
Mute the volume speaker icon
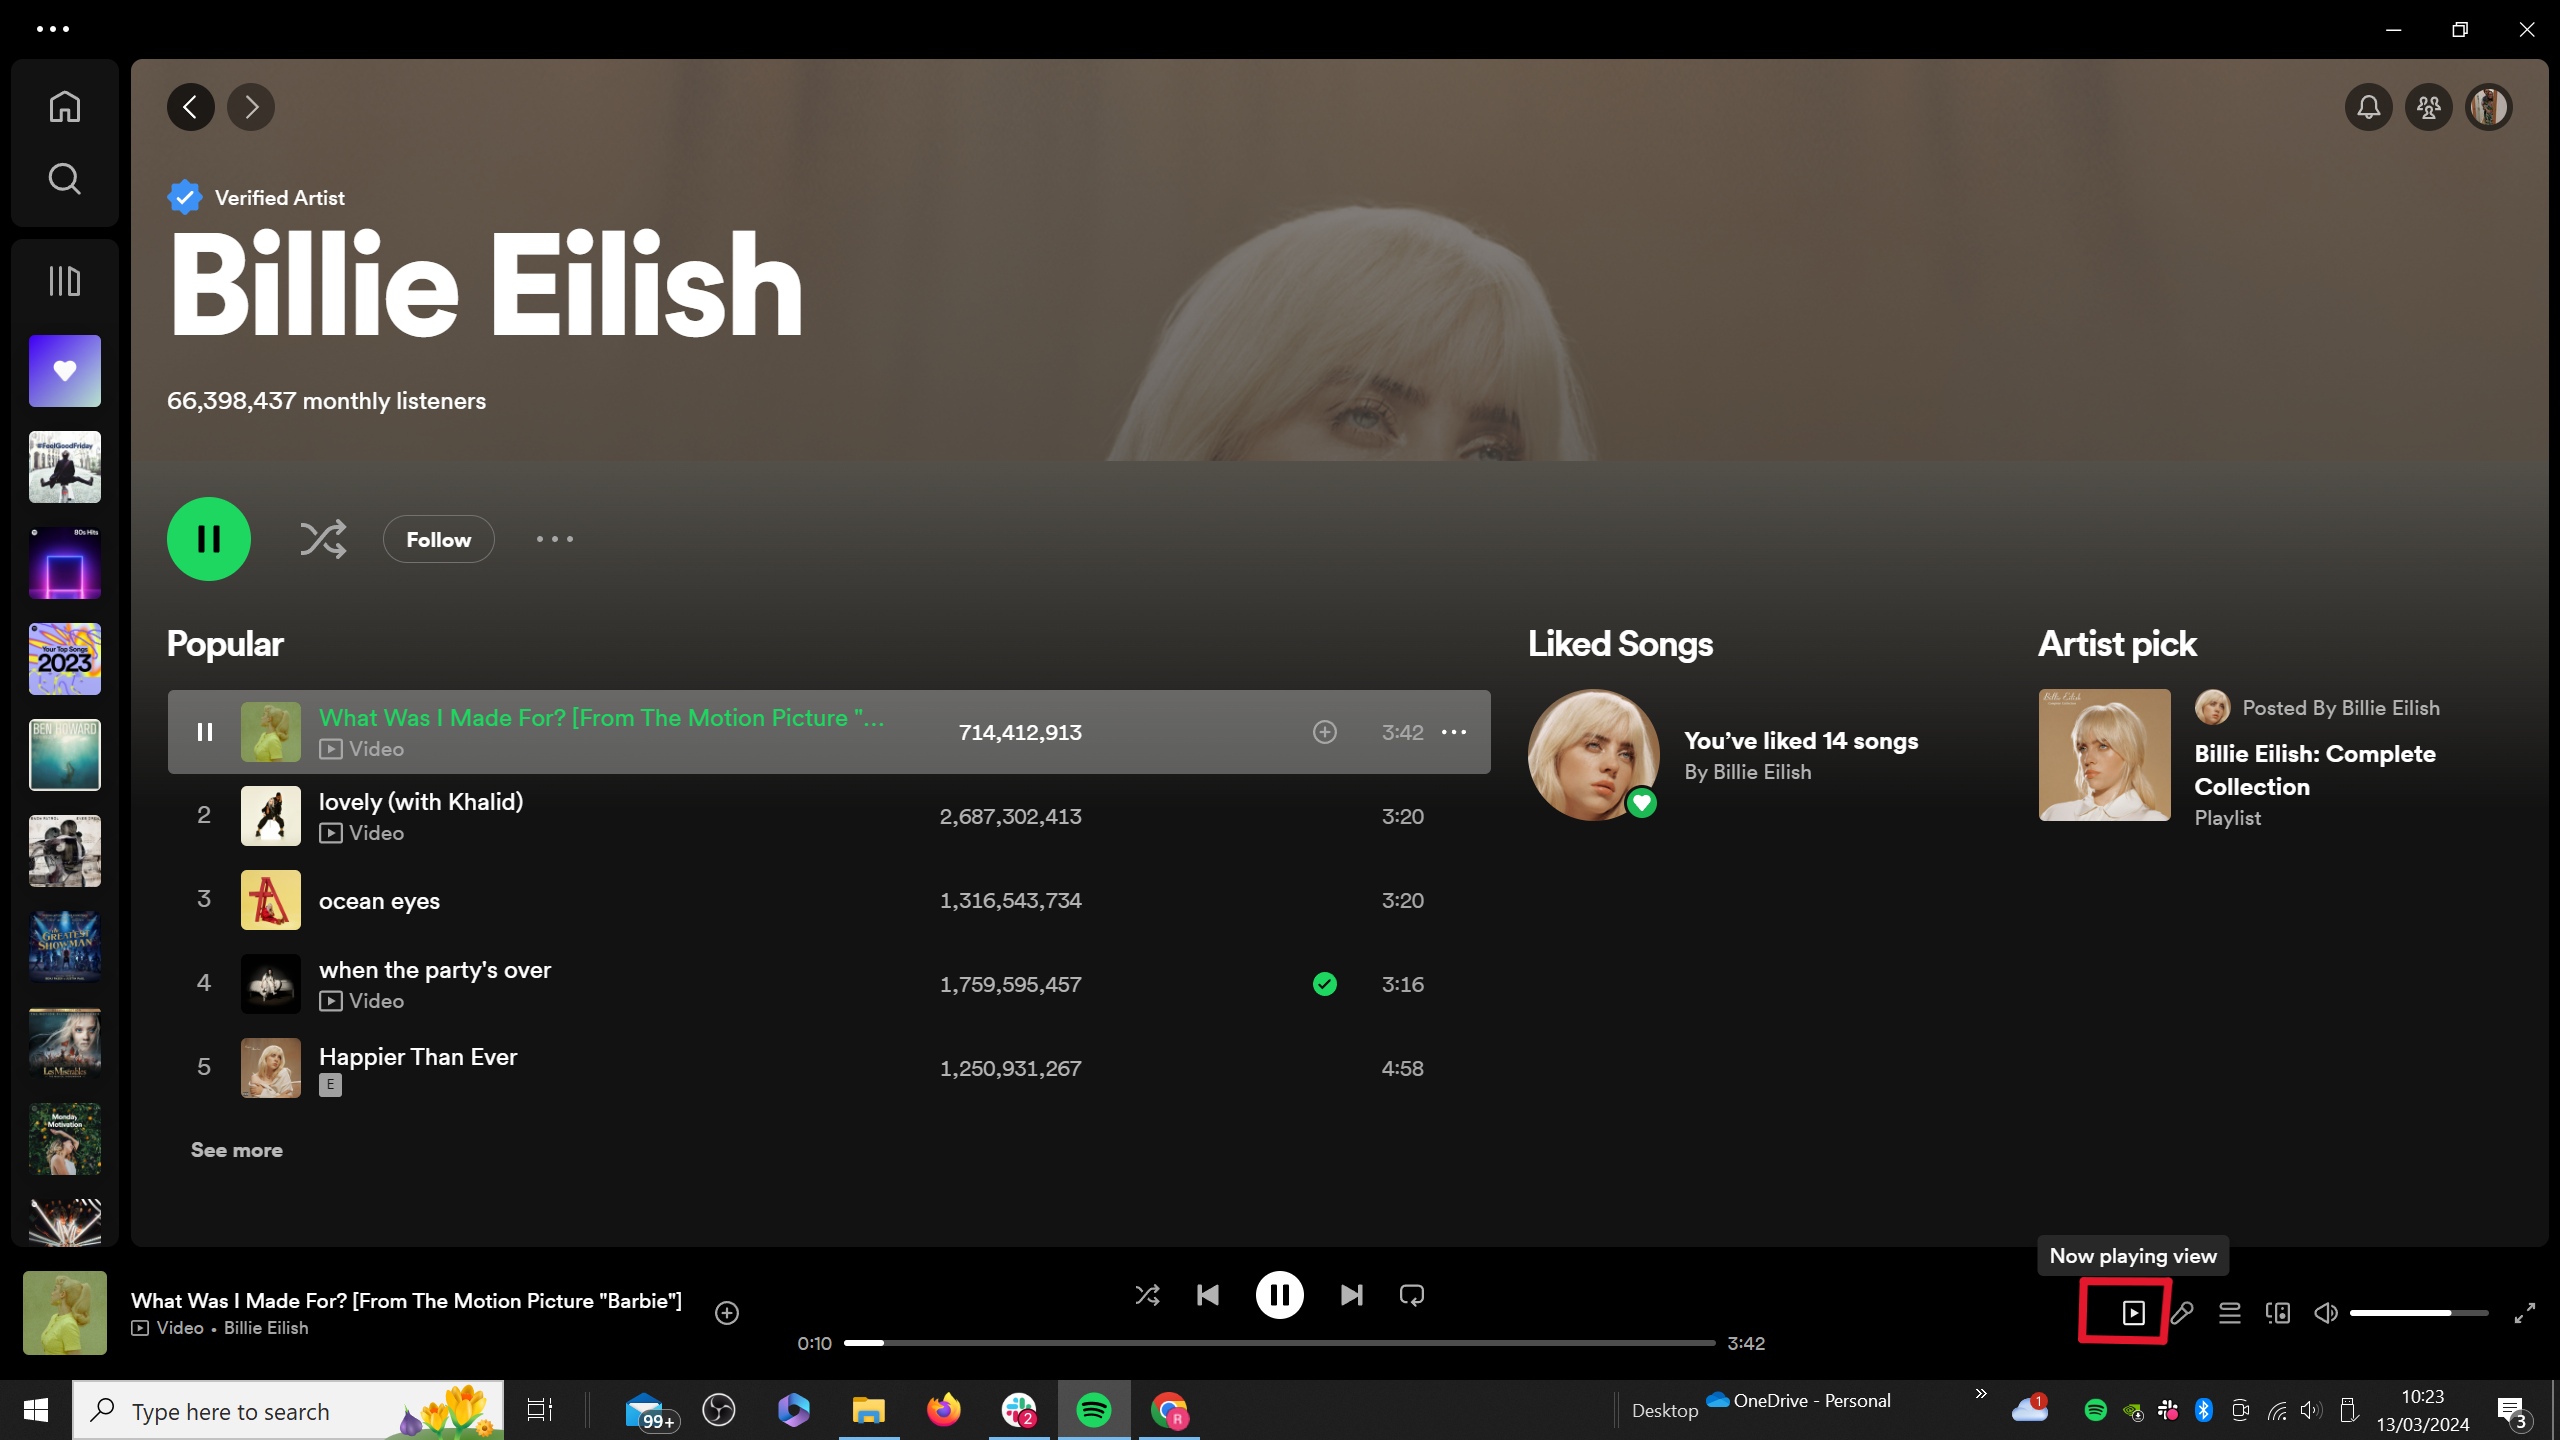pos(2326,1313)
